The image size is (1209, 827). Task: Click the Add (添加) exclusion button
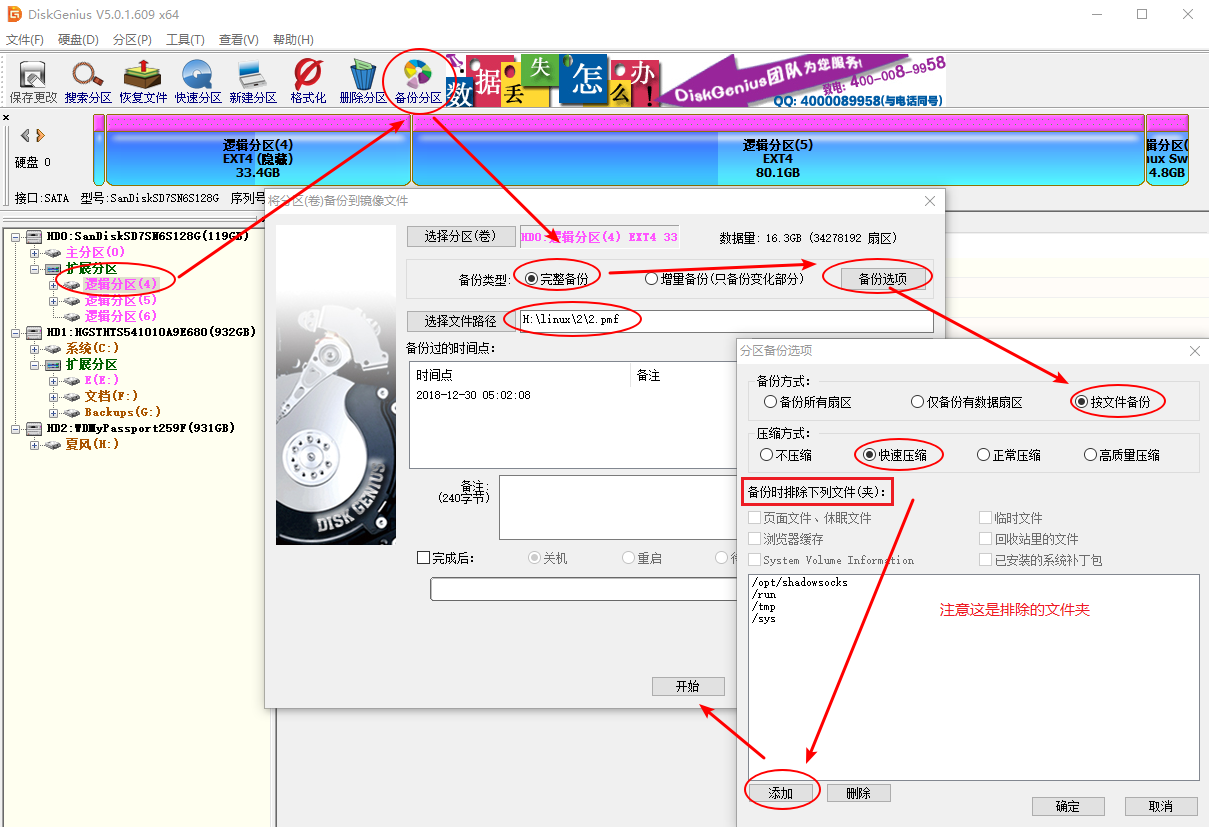[x=780, y=793]
